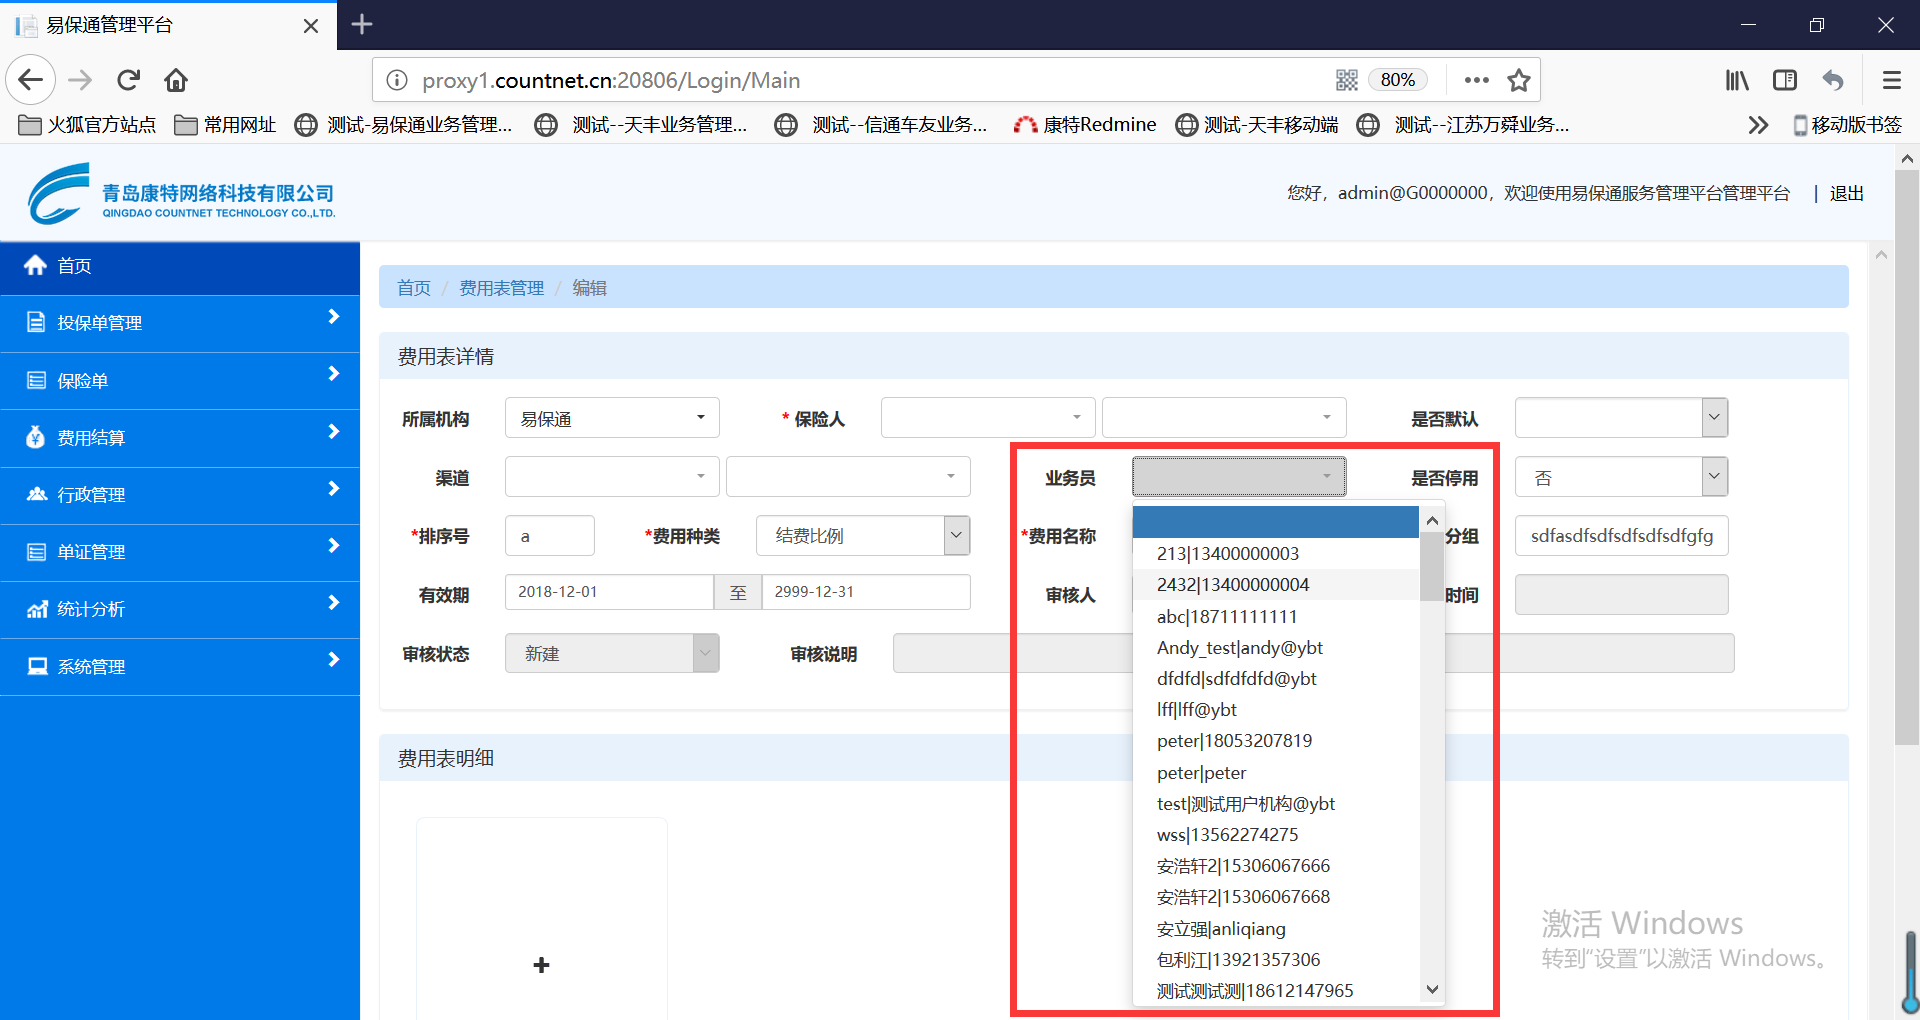Open page actions three-dots menu
1920x1020 pixels.
(x=1476, y=80)
